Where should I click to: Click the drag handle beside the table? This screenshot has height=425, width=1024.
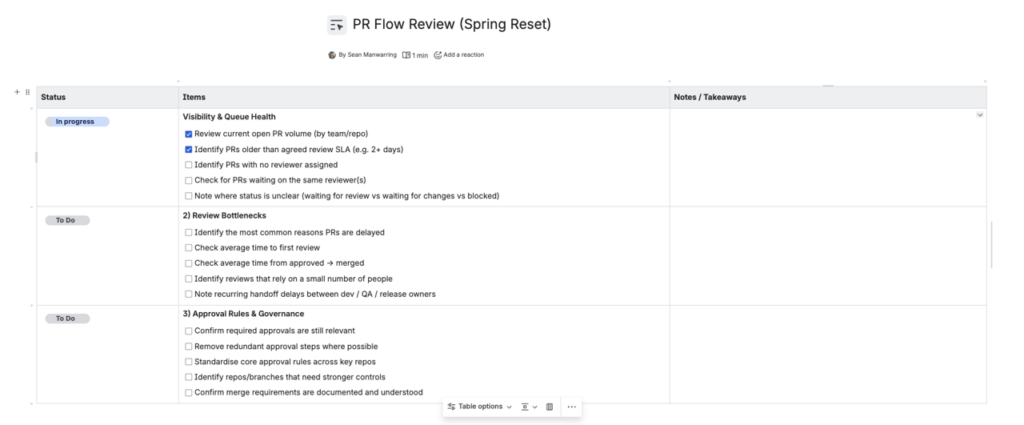pyautogui.click(x=27, y=92)
